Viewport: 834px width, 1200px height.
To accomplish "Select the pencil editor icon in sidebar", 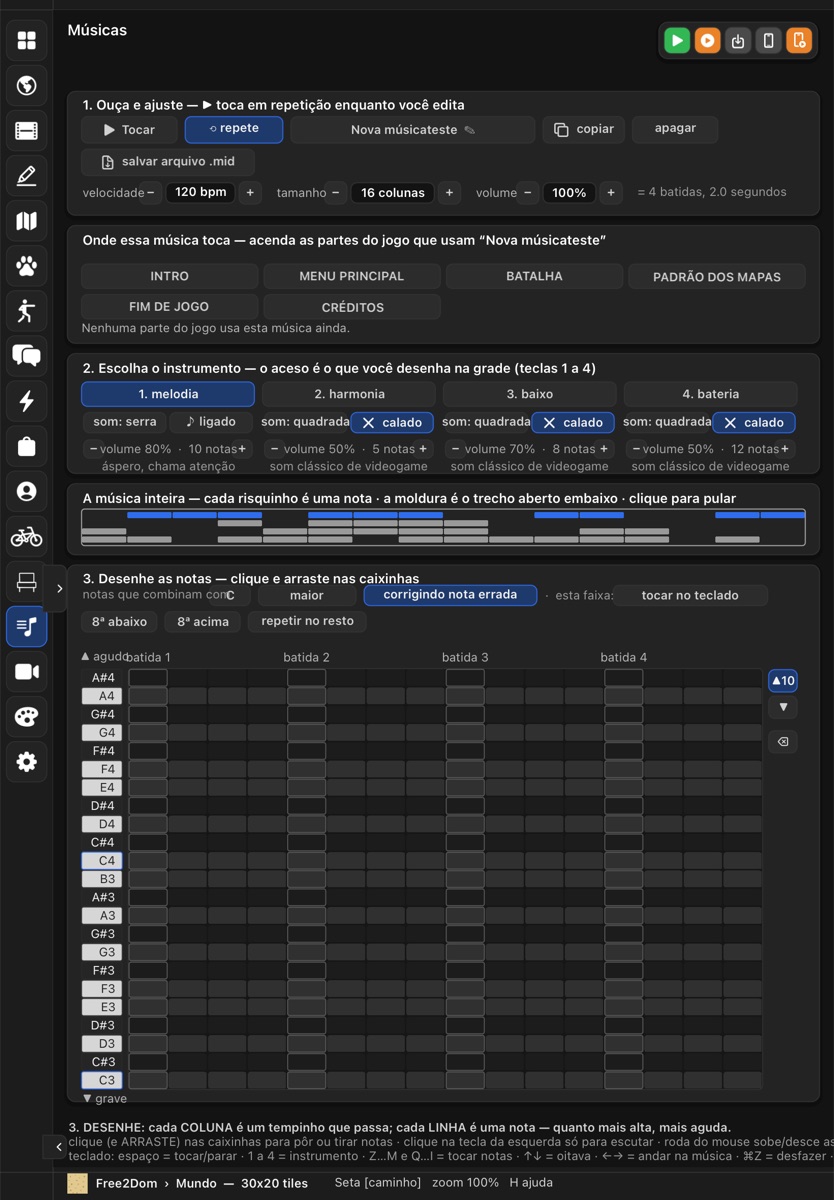I will [27, 176].
